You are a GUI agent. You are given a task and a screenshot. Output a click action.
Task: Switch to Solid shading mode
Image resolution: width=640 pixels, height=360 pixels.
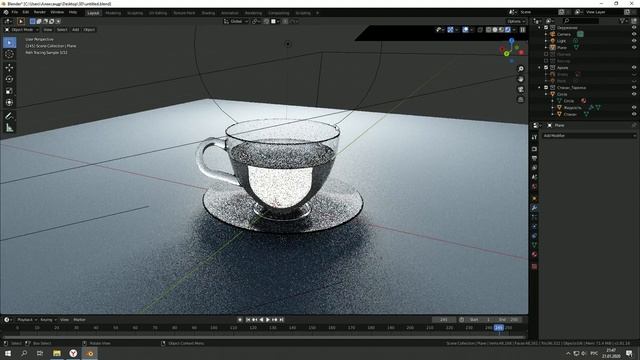(495, 30)
